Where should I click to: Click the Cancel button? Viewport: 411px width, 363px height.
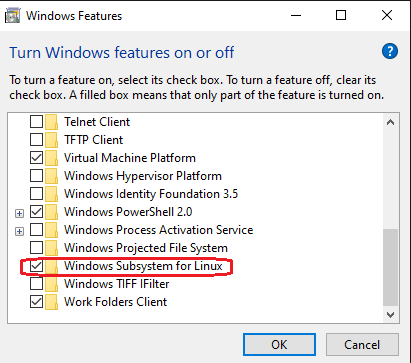[362, 344]
